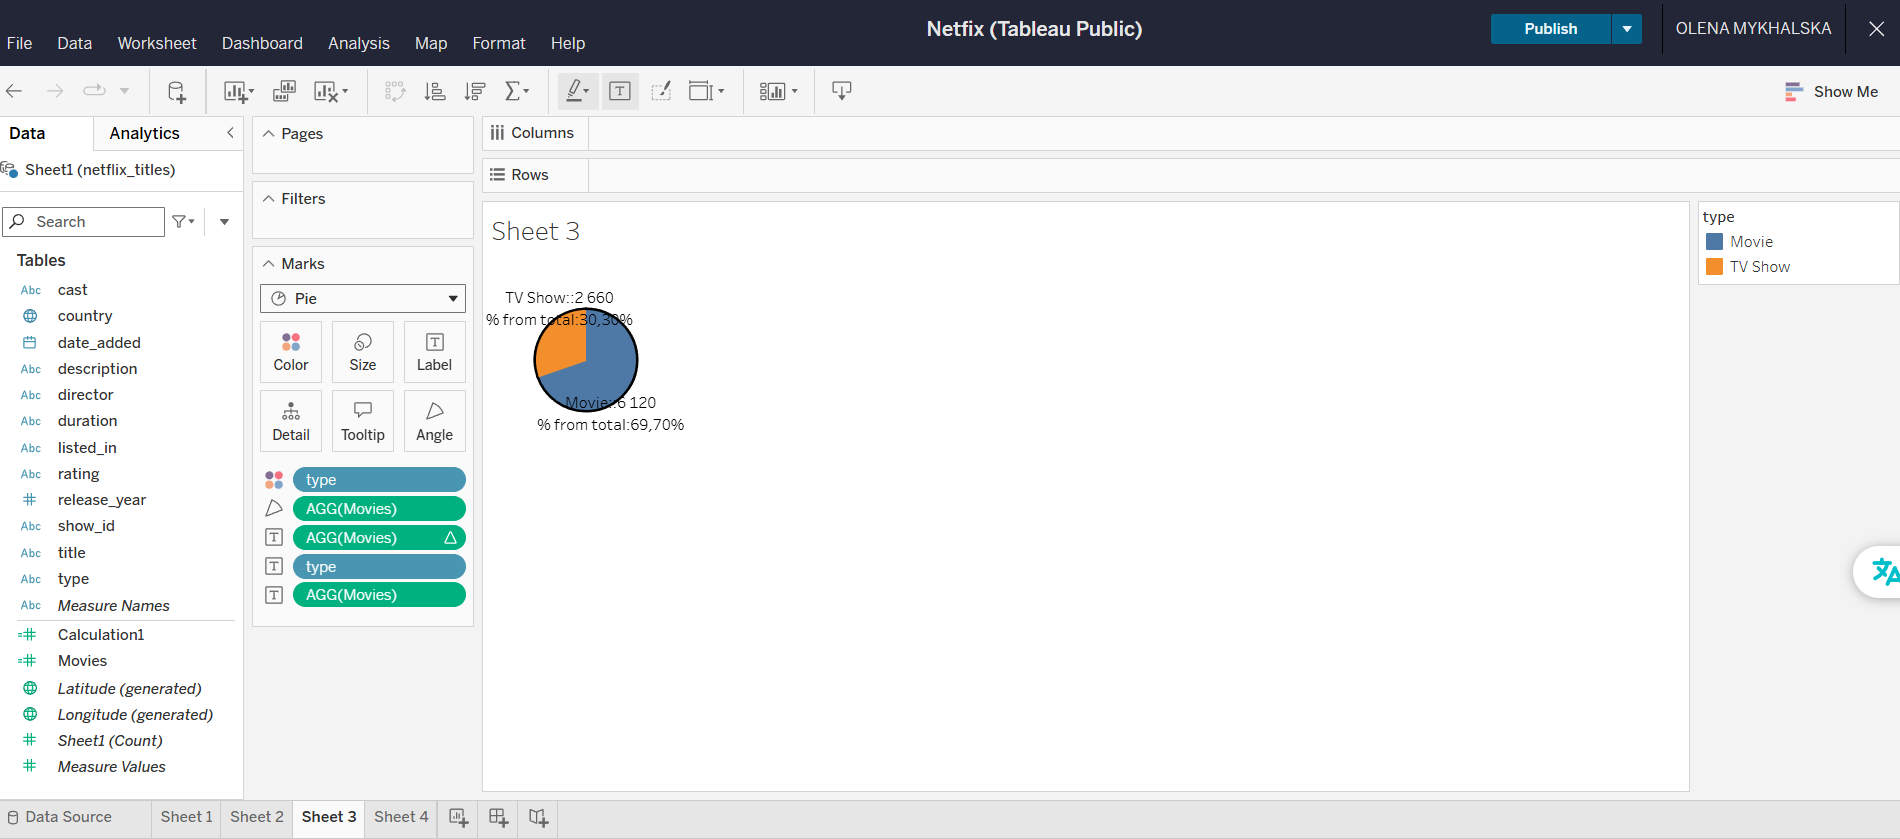This screenshot has width=1900, height=839.
Task: Select the release_year field
Action: click(102, 500)
